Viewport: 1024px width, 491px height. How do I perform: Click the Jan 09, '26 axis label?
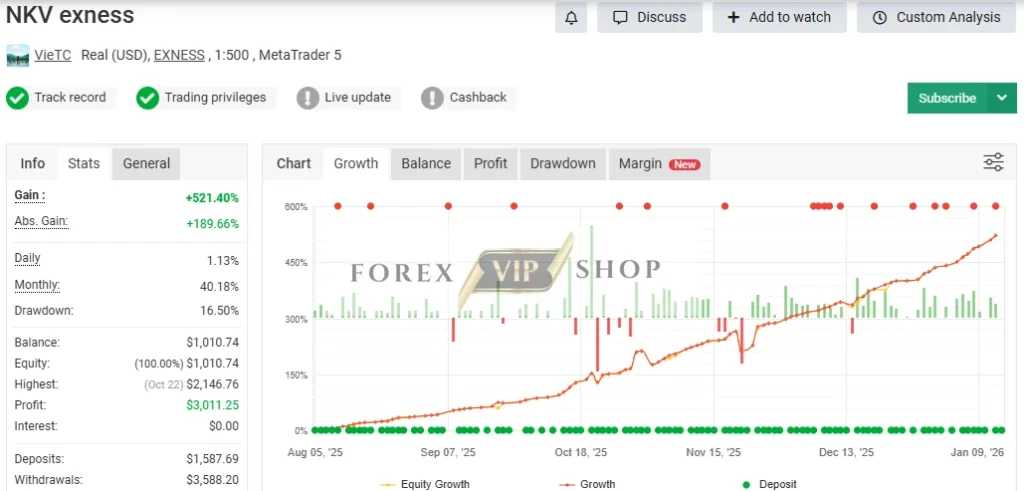point(977,452)
